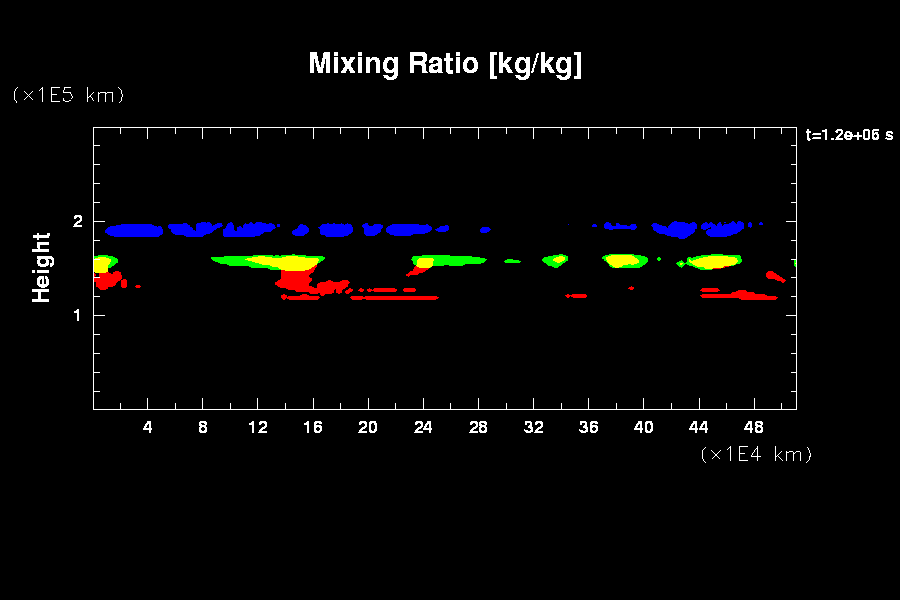The height and width of the screenshot is (600, 900).
Task: Select the x-axis tick label "12"
Action: pyautogui.click(x=258, y=427)
